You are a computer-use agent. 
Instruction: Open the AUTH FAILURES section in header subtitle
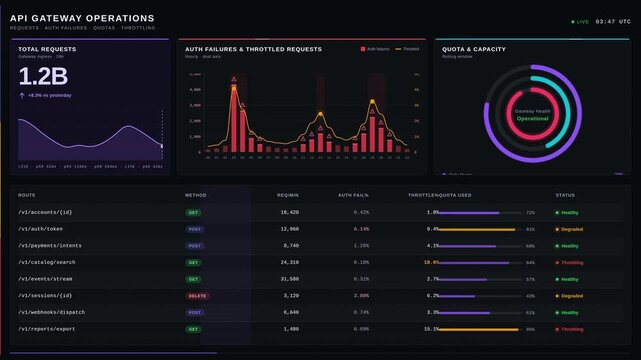(x=66, y=28)
